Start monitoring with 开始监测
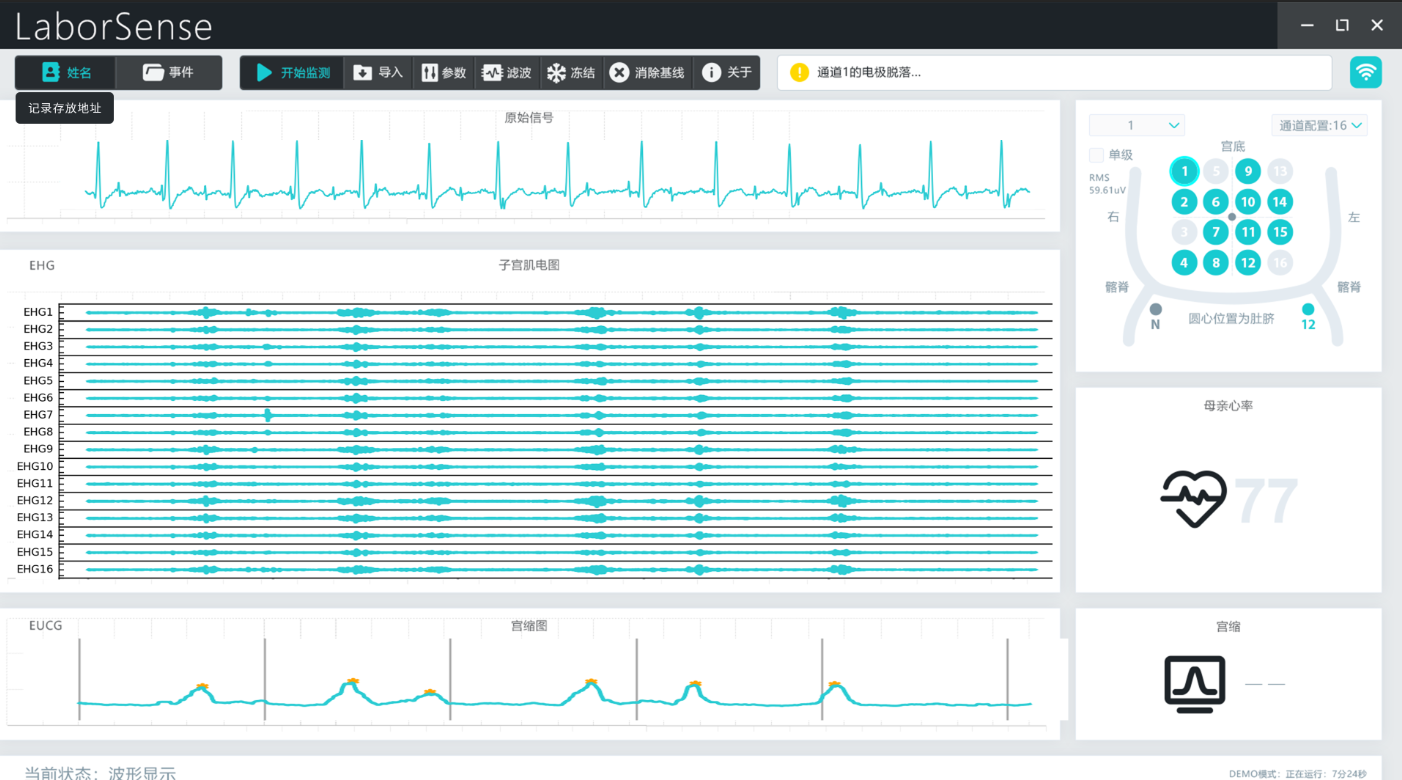Screen dimensions: 1402x780 (x=292, y=73)
